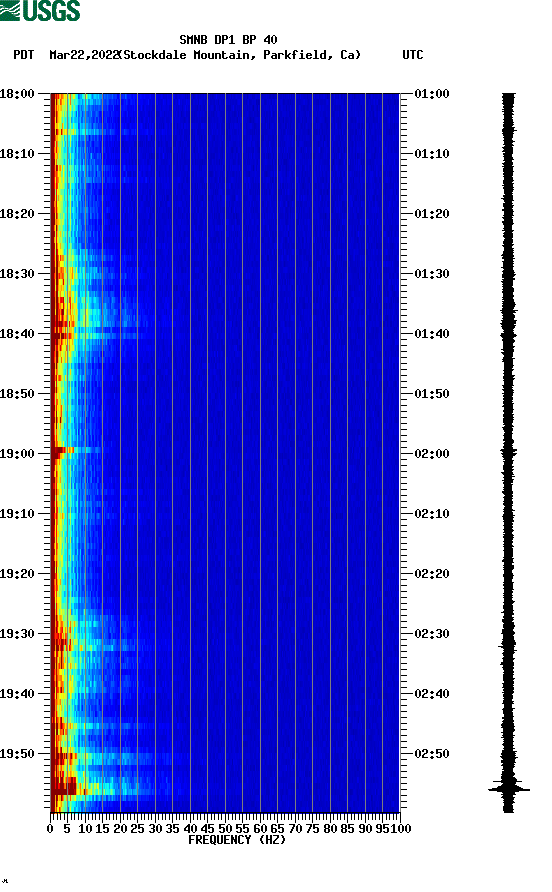Click the '02:10' UTC time label
The image size is (552, 892).
click(x=432, y=514)
